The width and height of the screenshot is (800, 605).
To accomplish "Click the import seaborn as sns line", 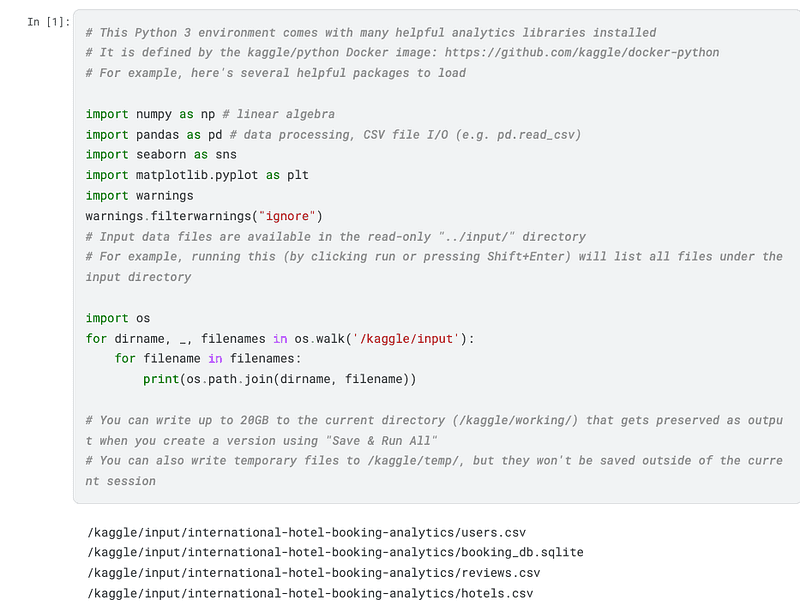I will coord(161,155).
